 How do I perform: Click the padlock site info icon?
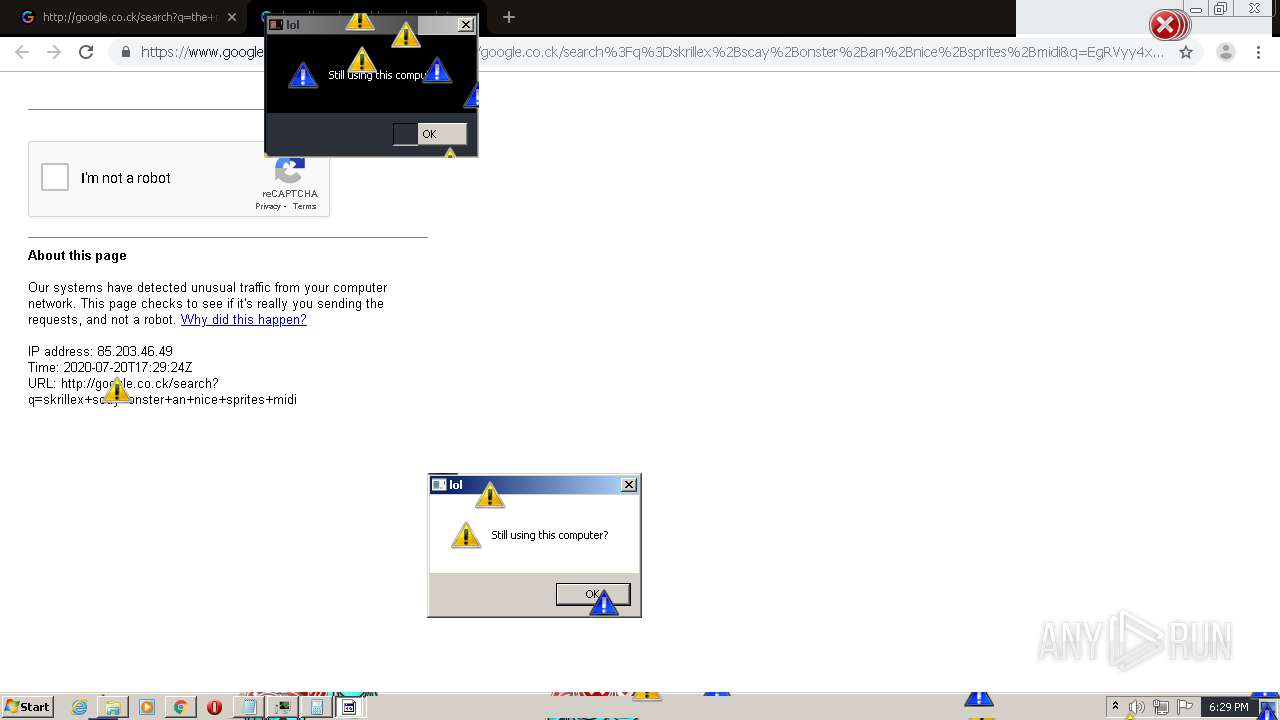[x=126, y=52]
